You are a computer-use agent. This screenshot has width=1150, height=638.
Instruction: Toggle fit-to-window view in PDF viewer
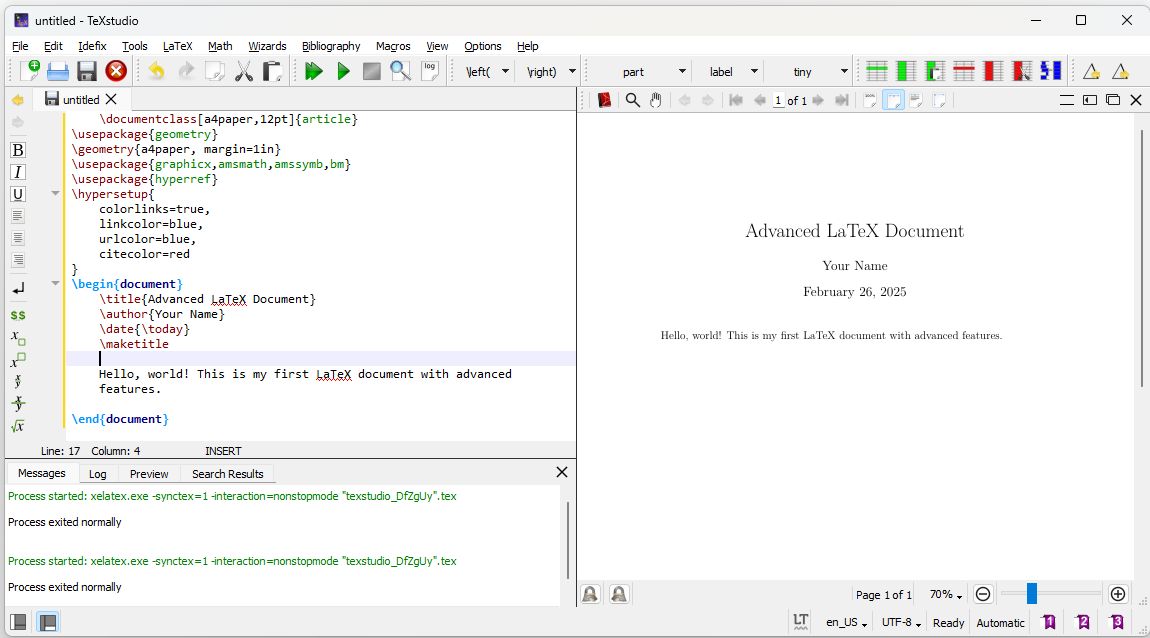coord(940,100)
